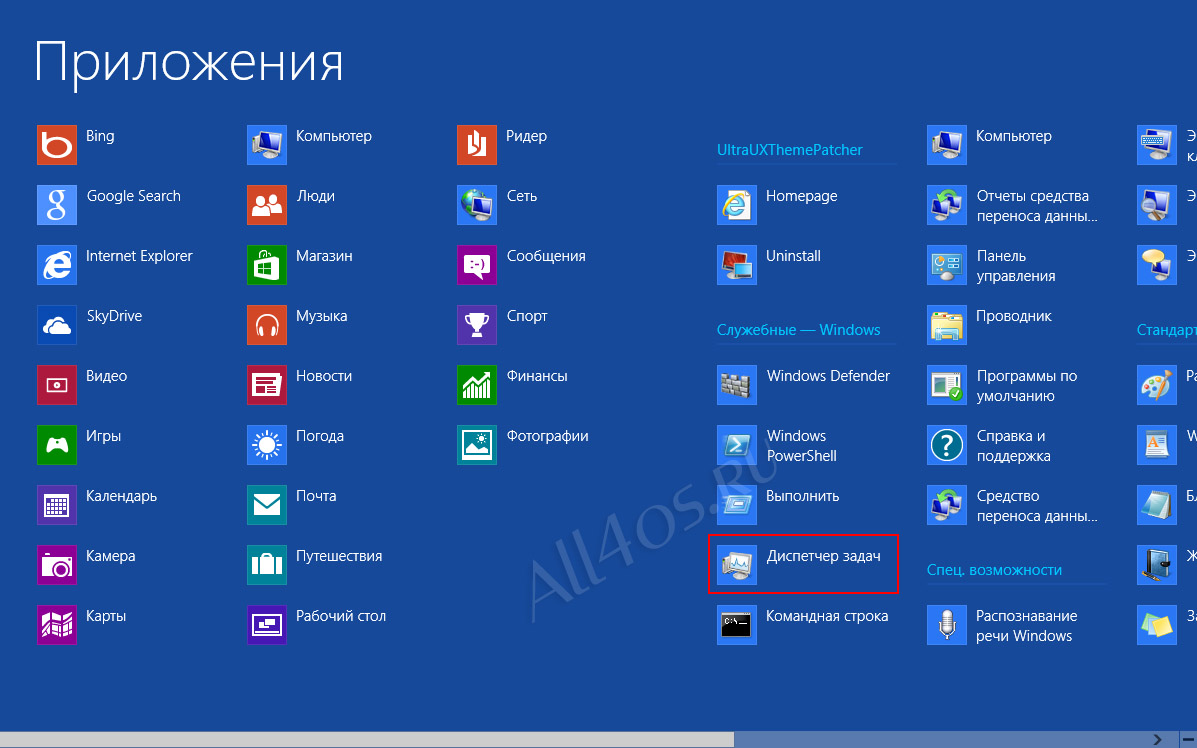Open Отчеты средства переноса данных

(947, 205)
